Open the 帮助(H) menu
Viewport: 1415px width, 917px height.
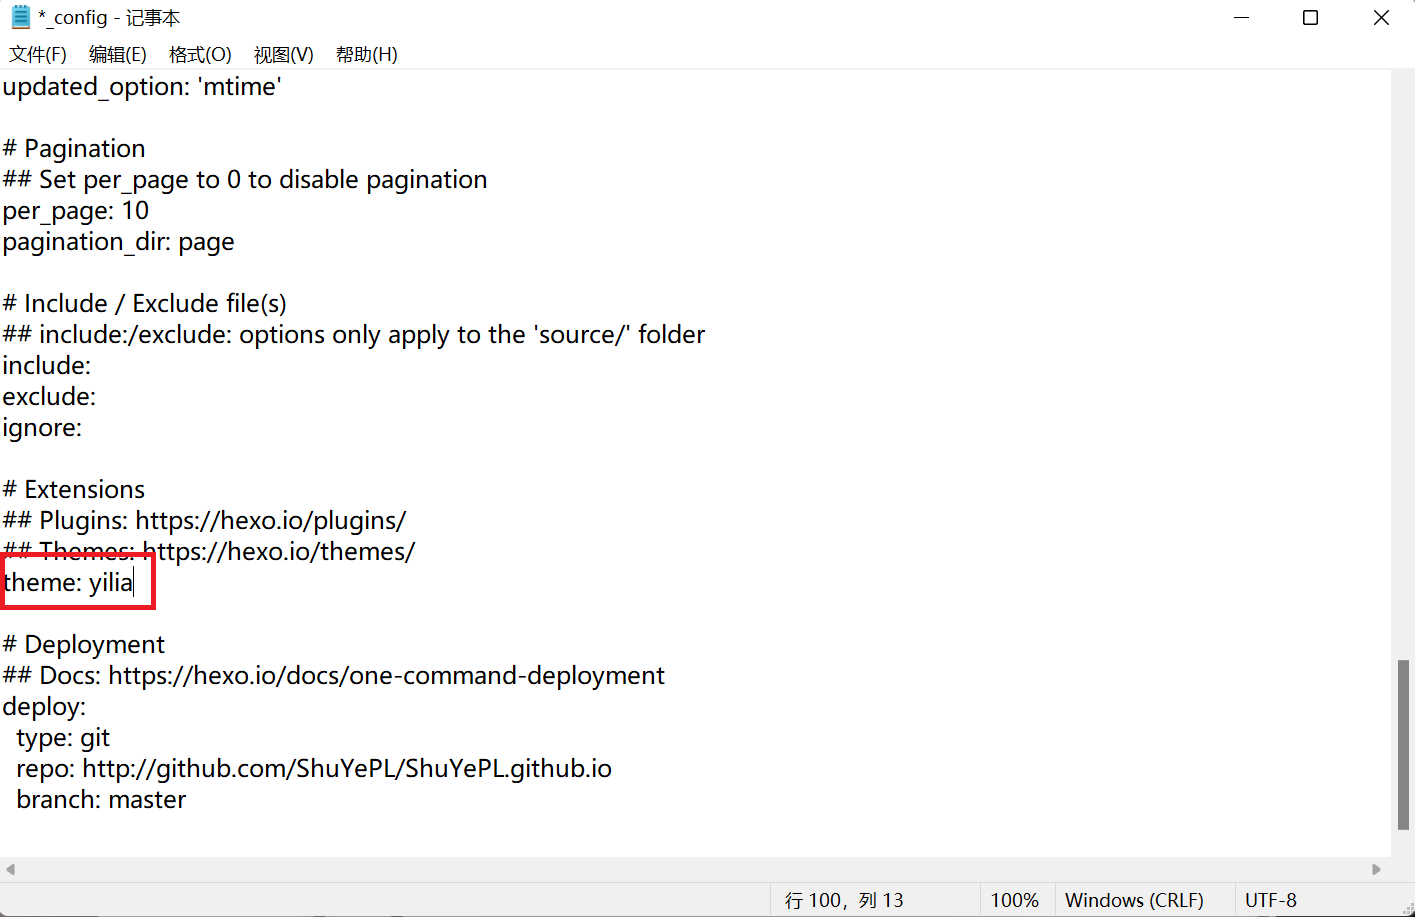point(366,54)
